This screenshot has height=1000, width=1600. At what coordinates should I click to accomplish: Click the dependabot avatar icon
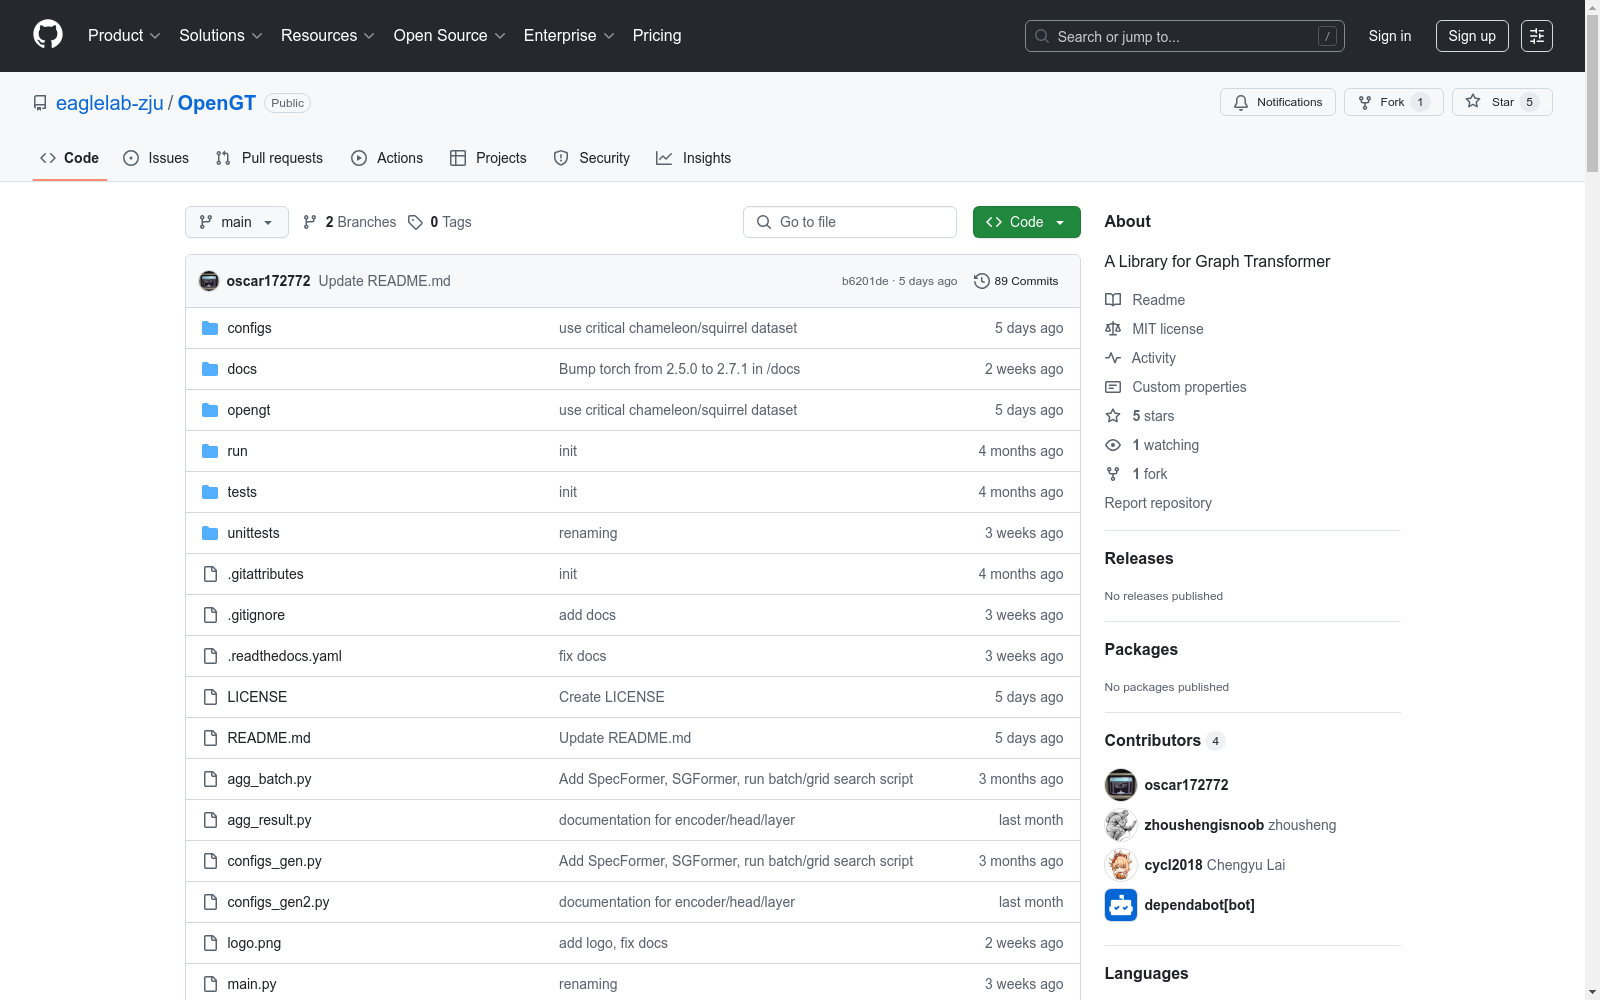point(1121,905)
